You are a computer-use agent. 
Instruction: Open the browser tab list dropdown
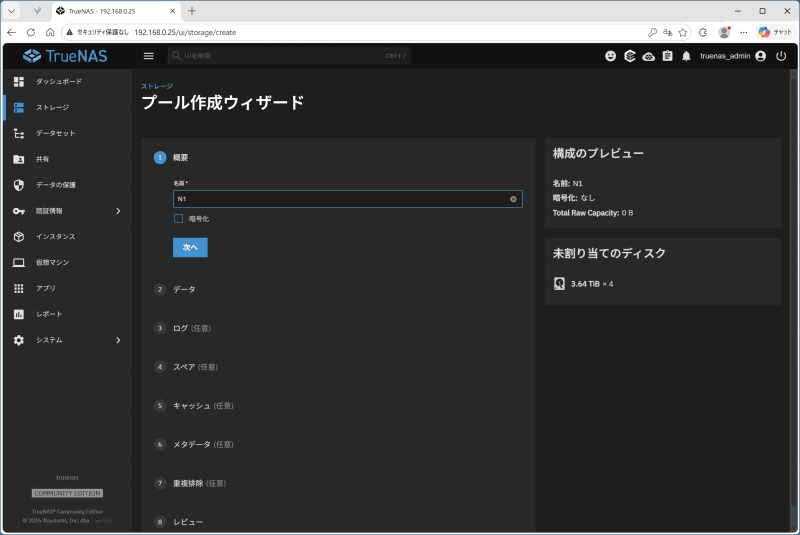[11, 11]
